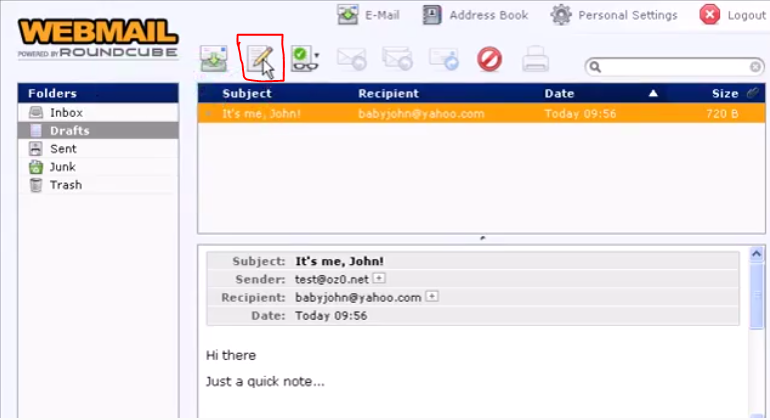The height and width of the screenshot is (420, 770).
Task: Click the Webmail Roundcube logo
Action: pos(98,38)
